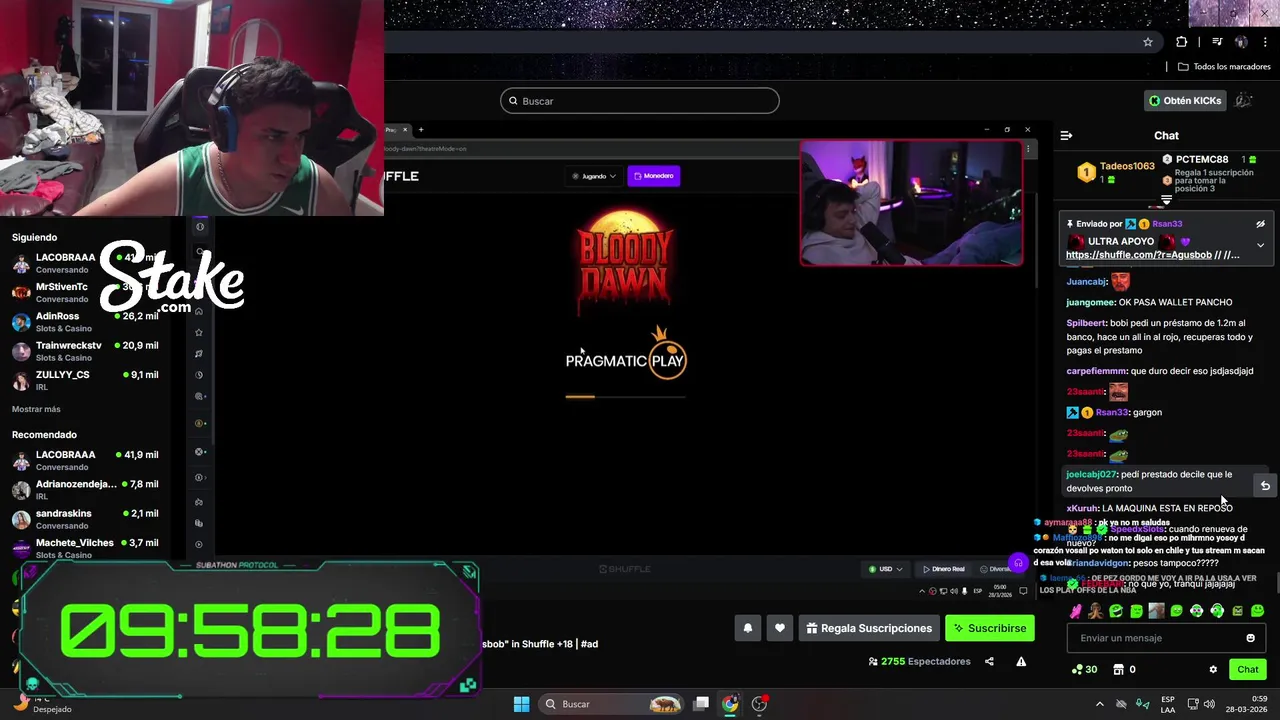Viewport: 1280px width, 720px height.
Task: Focus the Buscar search field on Kick
Action: point(640,101)
